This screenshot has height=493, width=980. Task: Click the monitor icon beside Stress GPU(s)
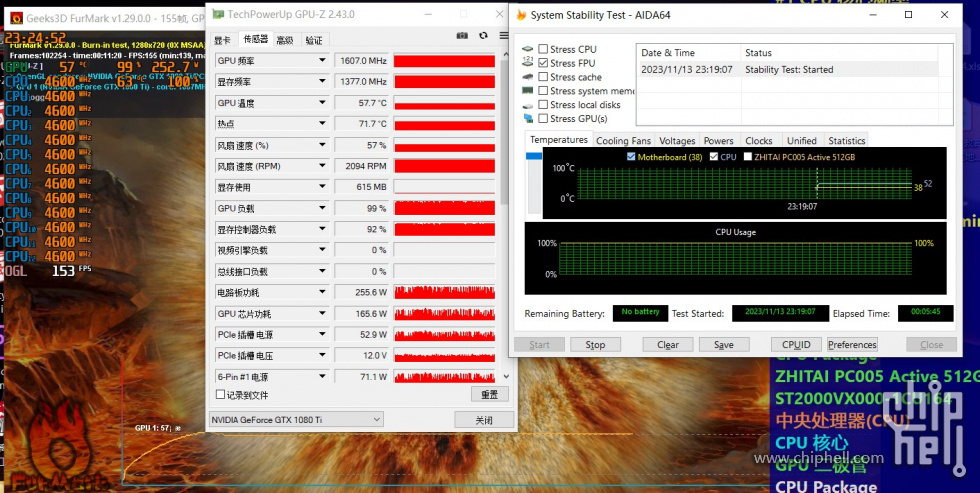[x=528, y=119]
